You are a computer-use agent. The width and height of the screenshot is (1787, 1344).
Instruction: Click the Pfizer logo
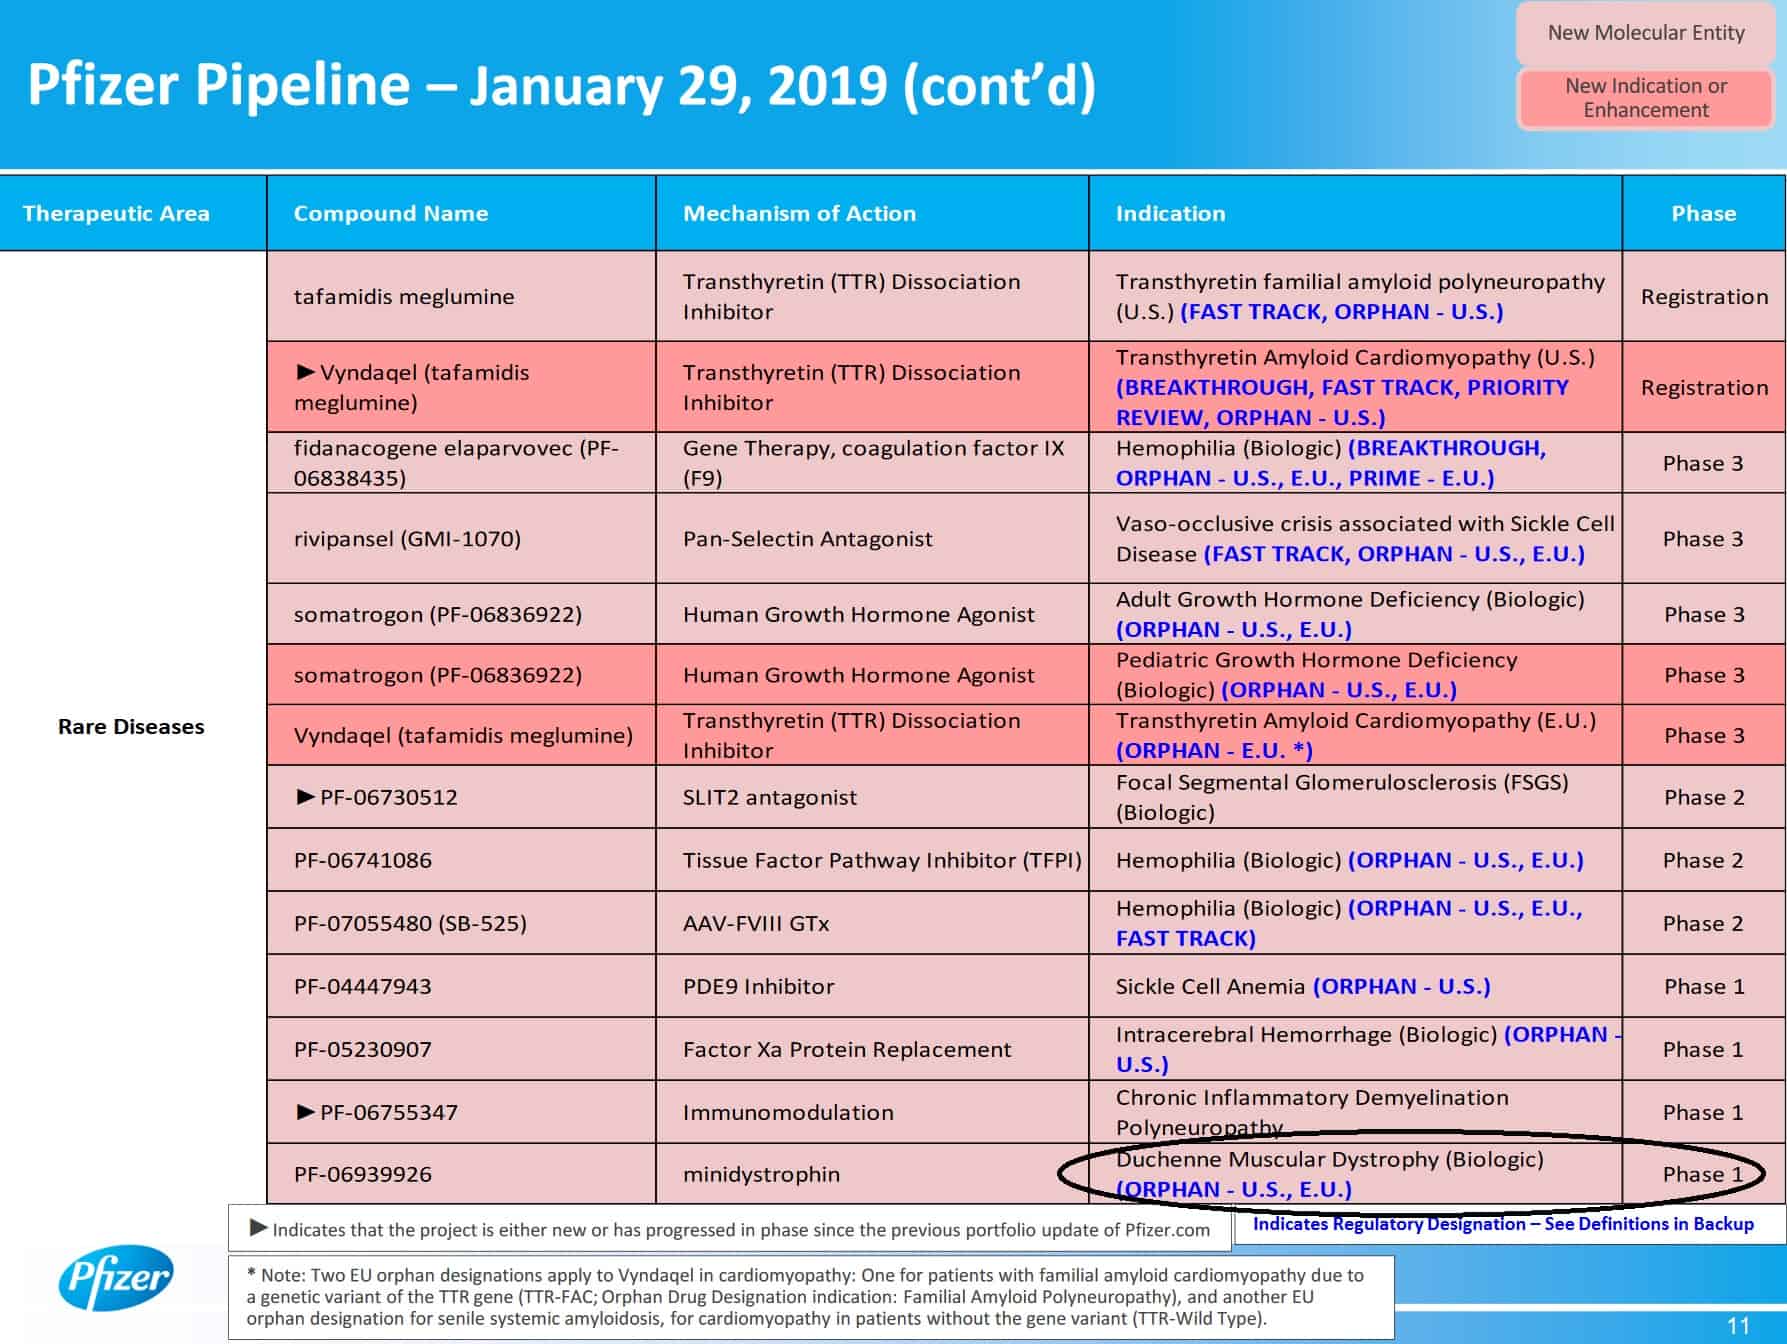[x=115, y=1277]
